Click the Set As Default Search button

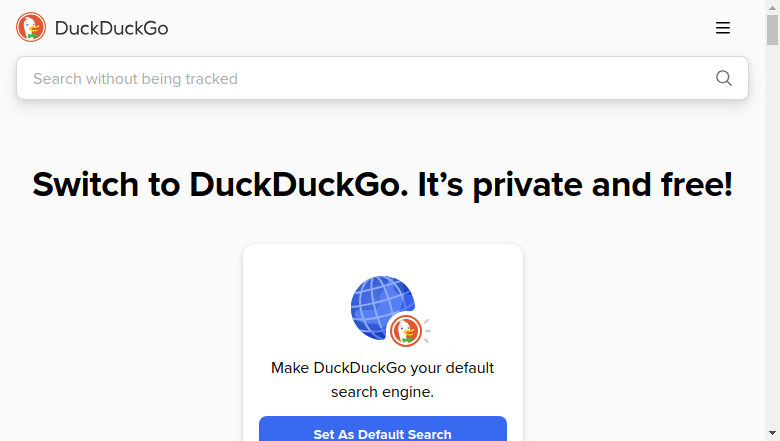[383, 429]
